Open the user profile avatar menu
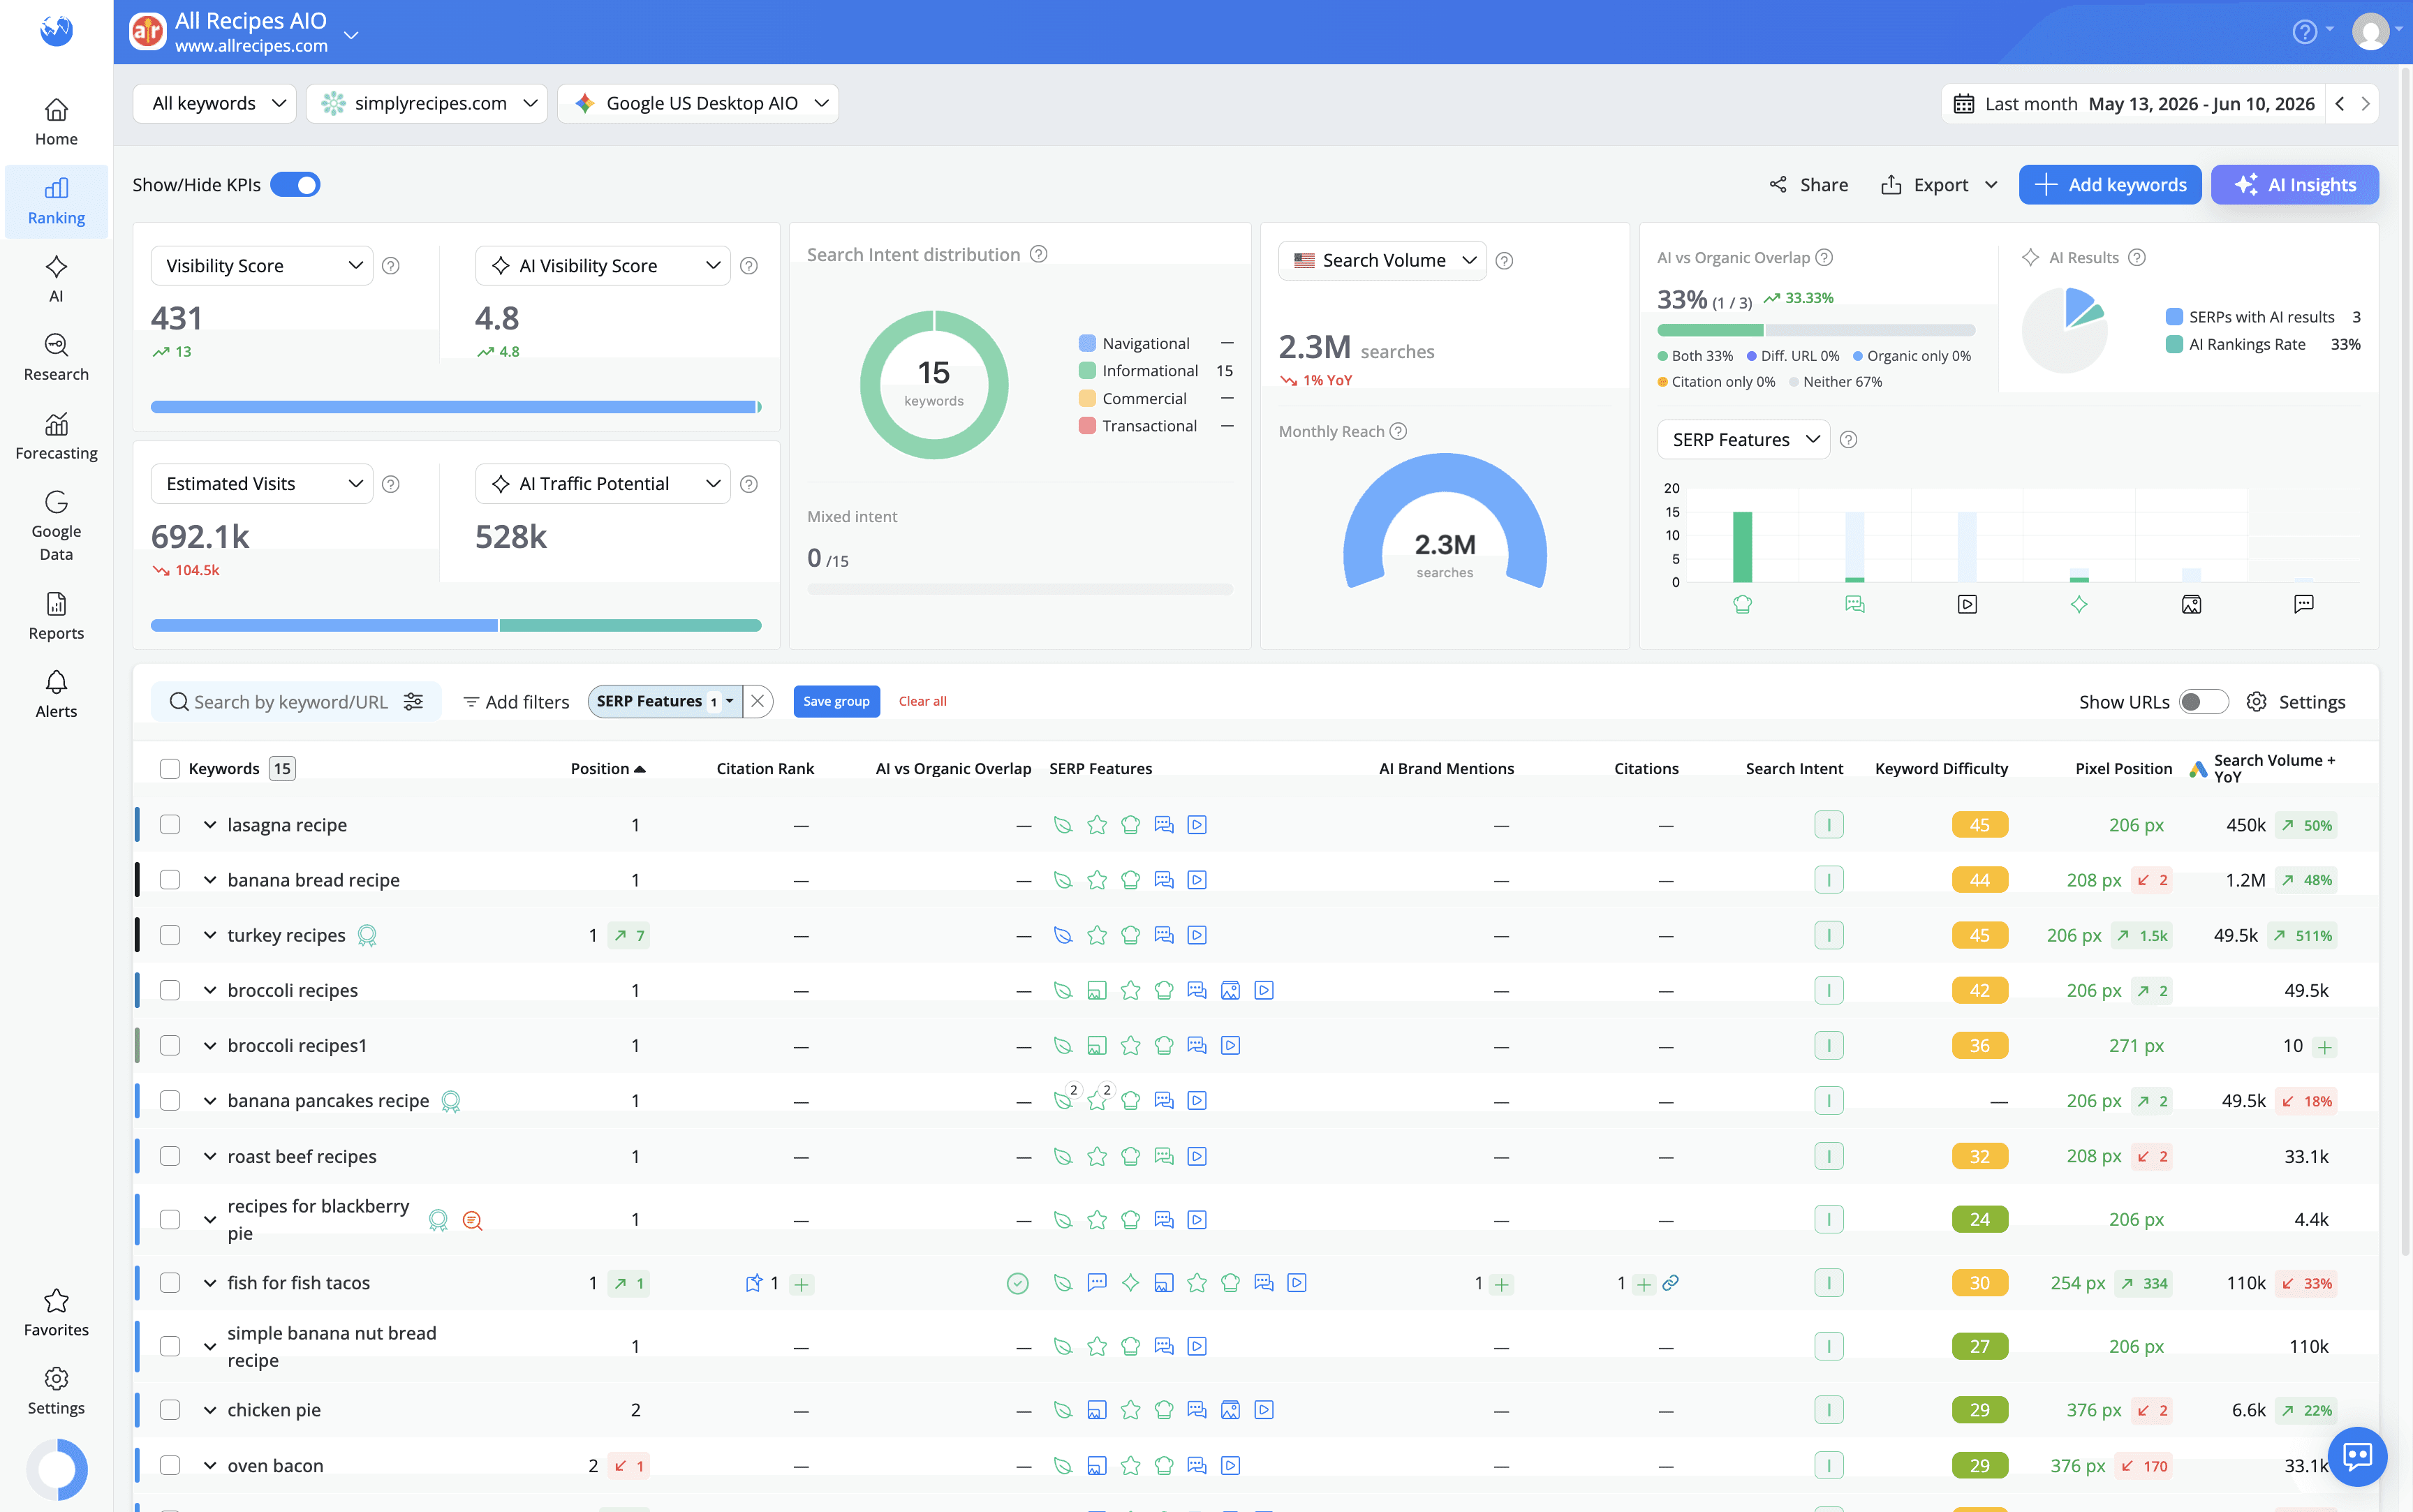Viewport: 2413px width, 1512px height. pos(2370,31)
